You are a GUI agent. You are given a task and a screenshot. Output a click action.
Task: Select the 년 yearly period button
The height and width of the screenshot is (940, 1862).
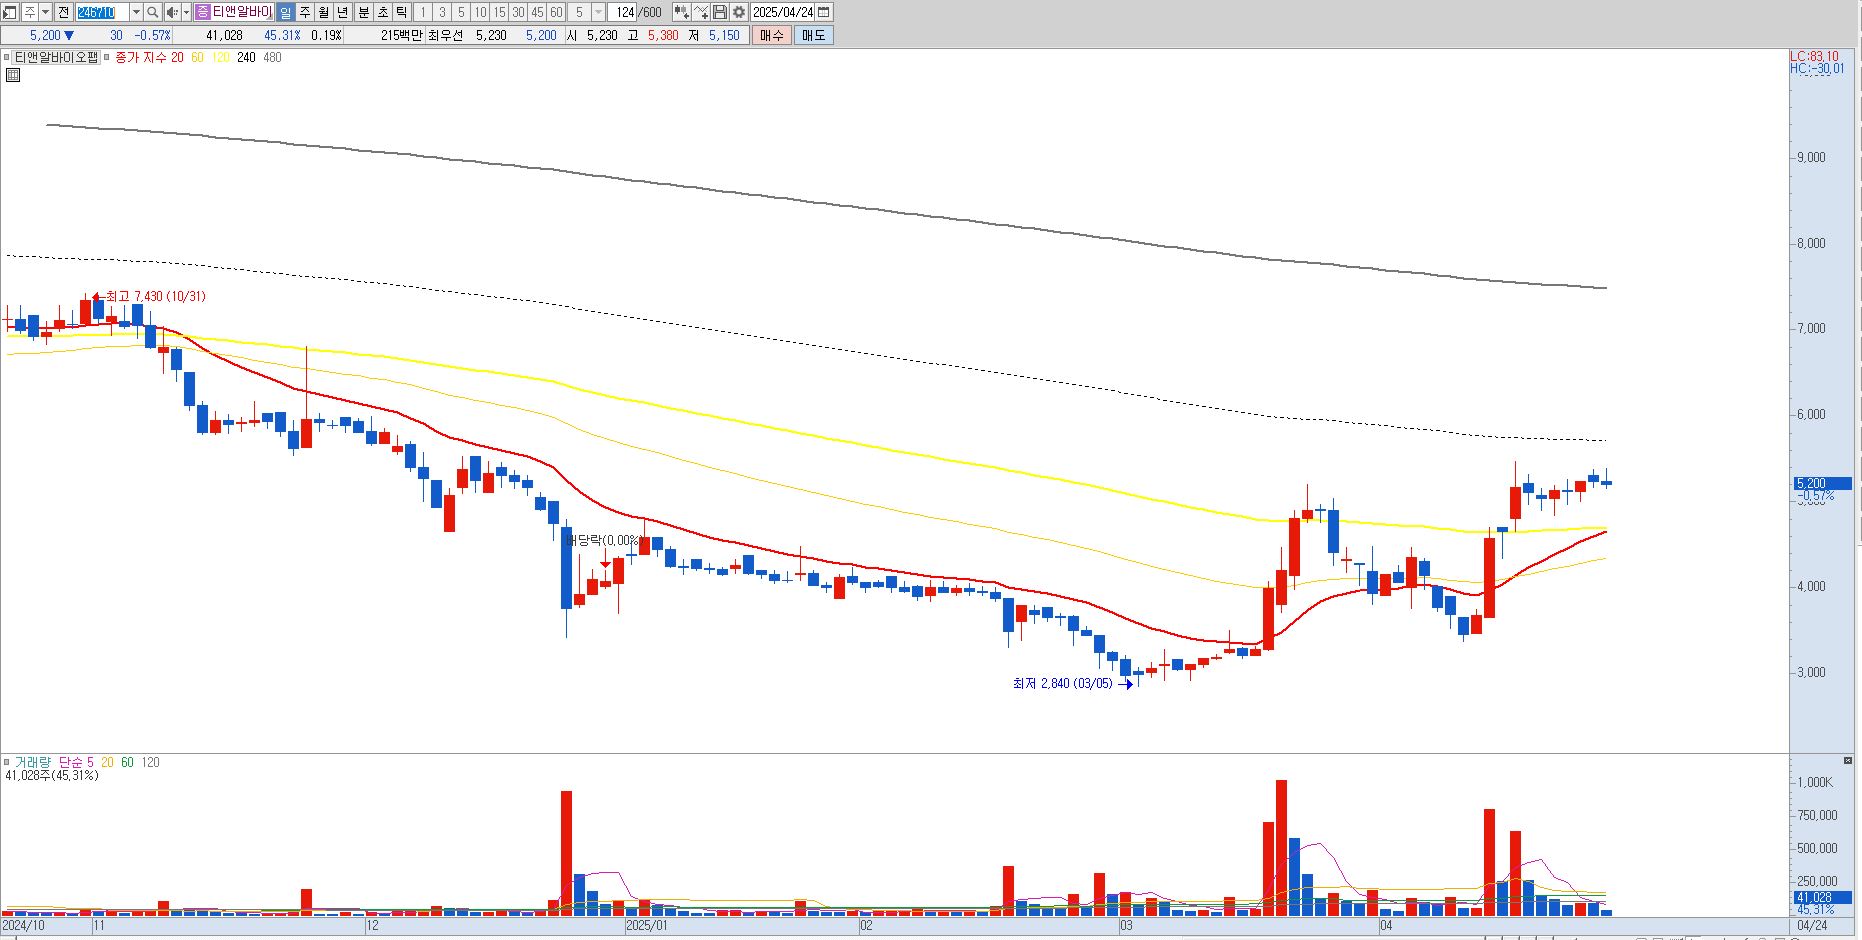pyautogui.click(x=343, y=12)
